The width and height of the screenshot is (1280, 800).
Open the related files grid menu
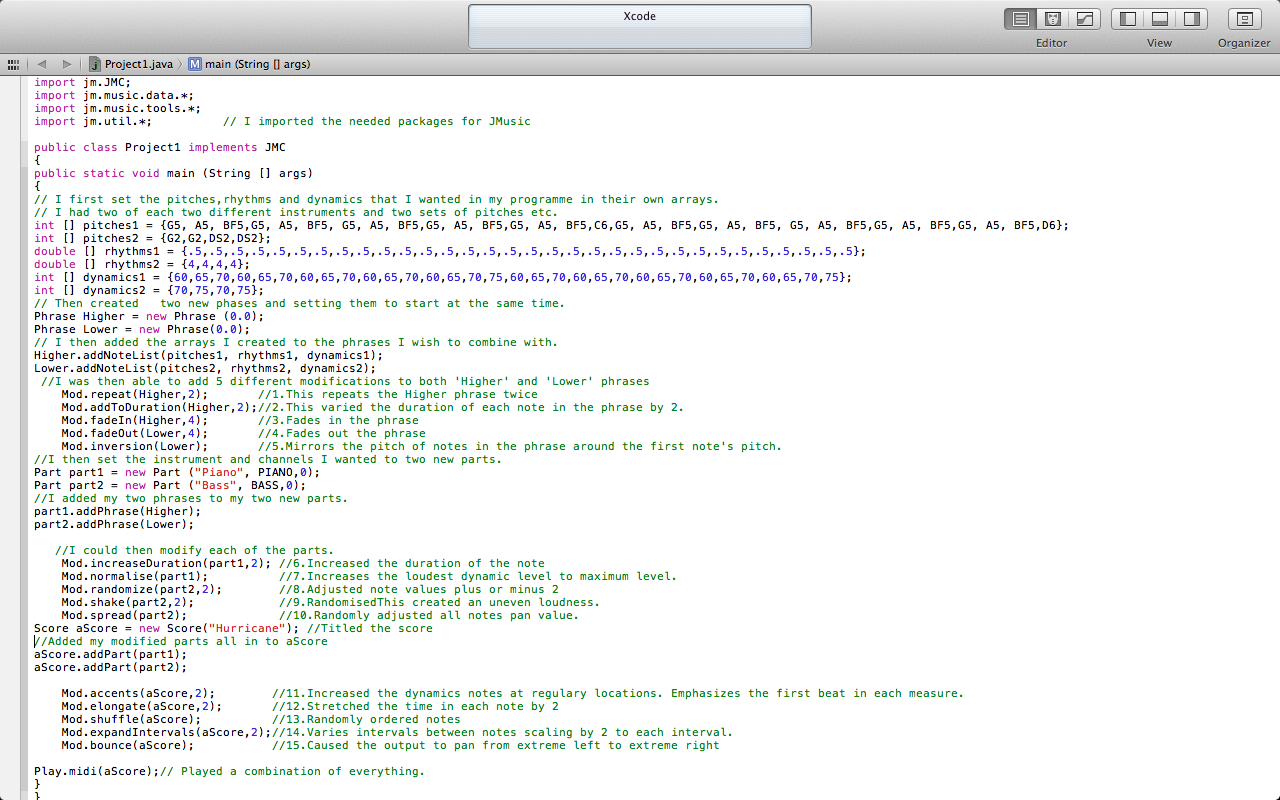(x=14, y=64)
